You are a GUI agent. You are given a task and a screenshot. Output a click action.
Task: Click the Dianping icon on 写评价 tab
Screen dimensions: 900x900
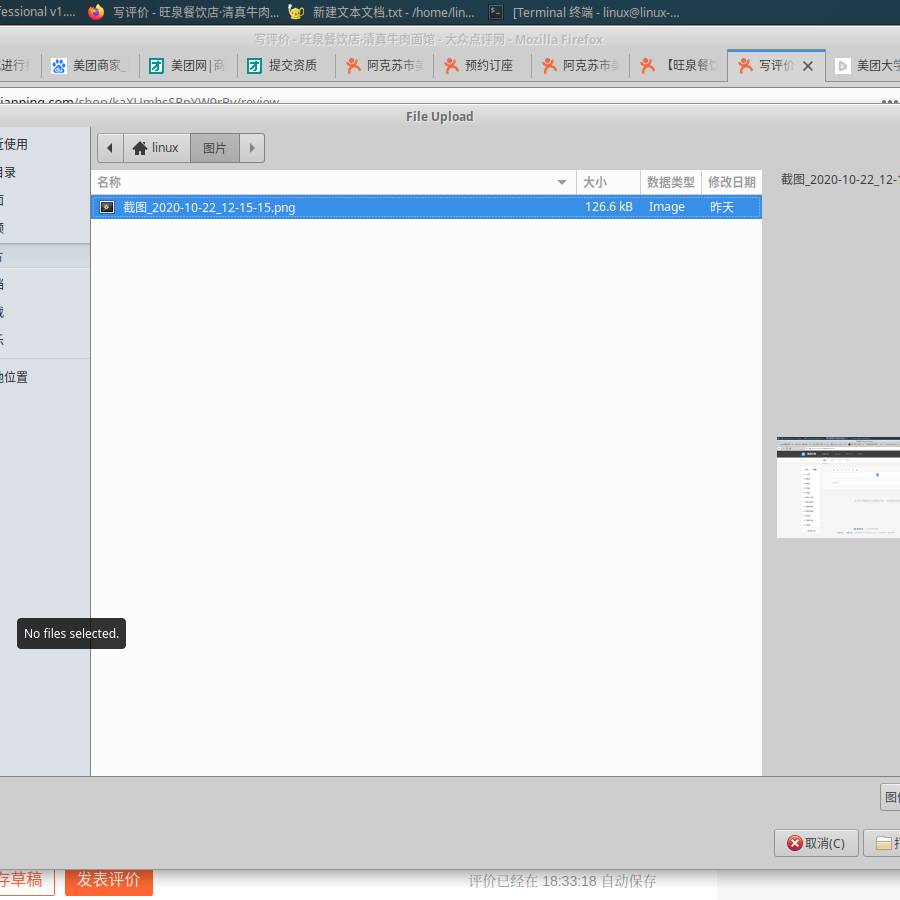(x=745, y=65)
